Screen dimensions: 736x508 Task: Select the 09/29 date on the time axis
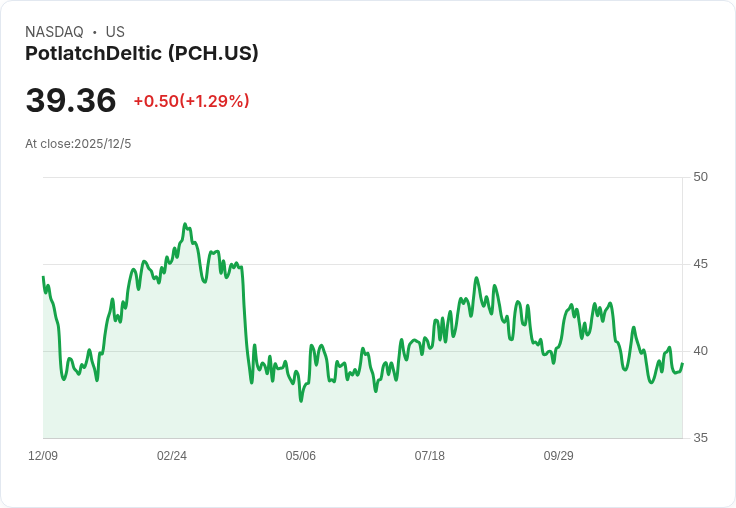pyautogui.click(x=559, y=456)
